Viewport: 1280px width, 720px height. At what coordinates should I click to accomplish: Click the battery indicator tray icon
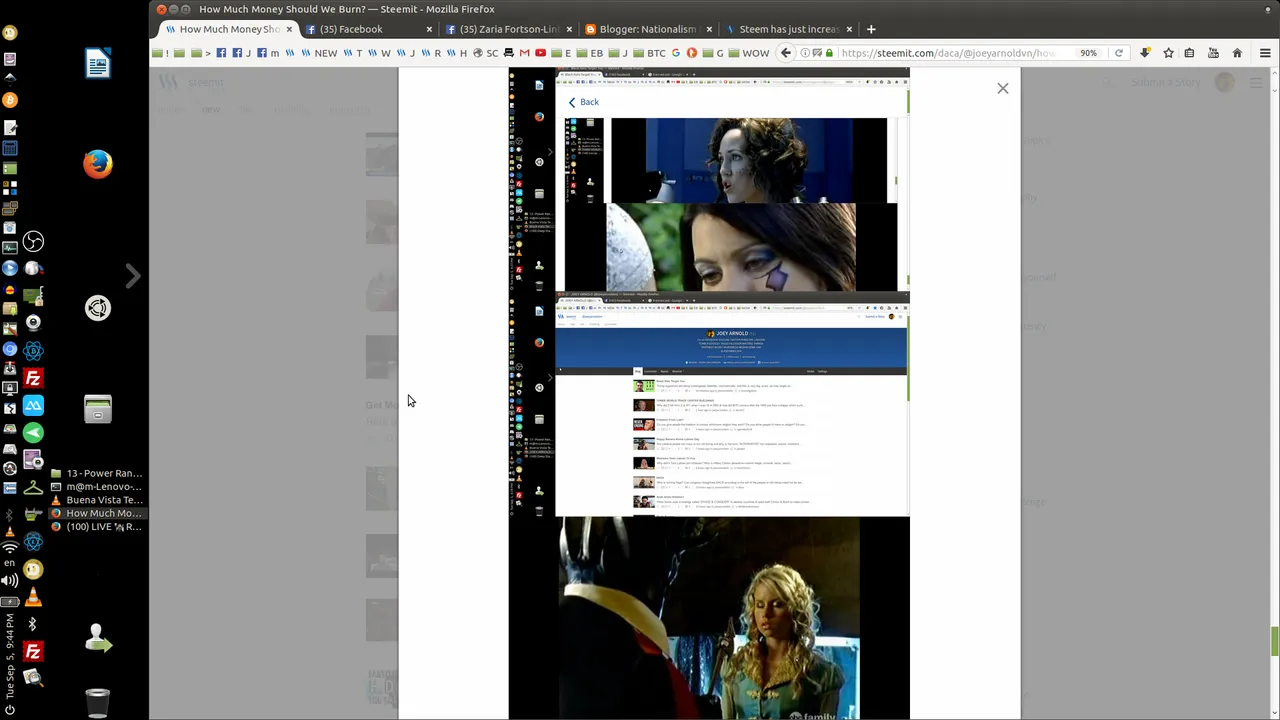point(10,601)
